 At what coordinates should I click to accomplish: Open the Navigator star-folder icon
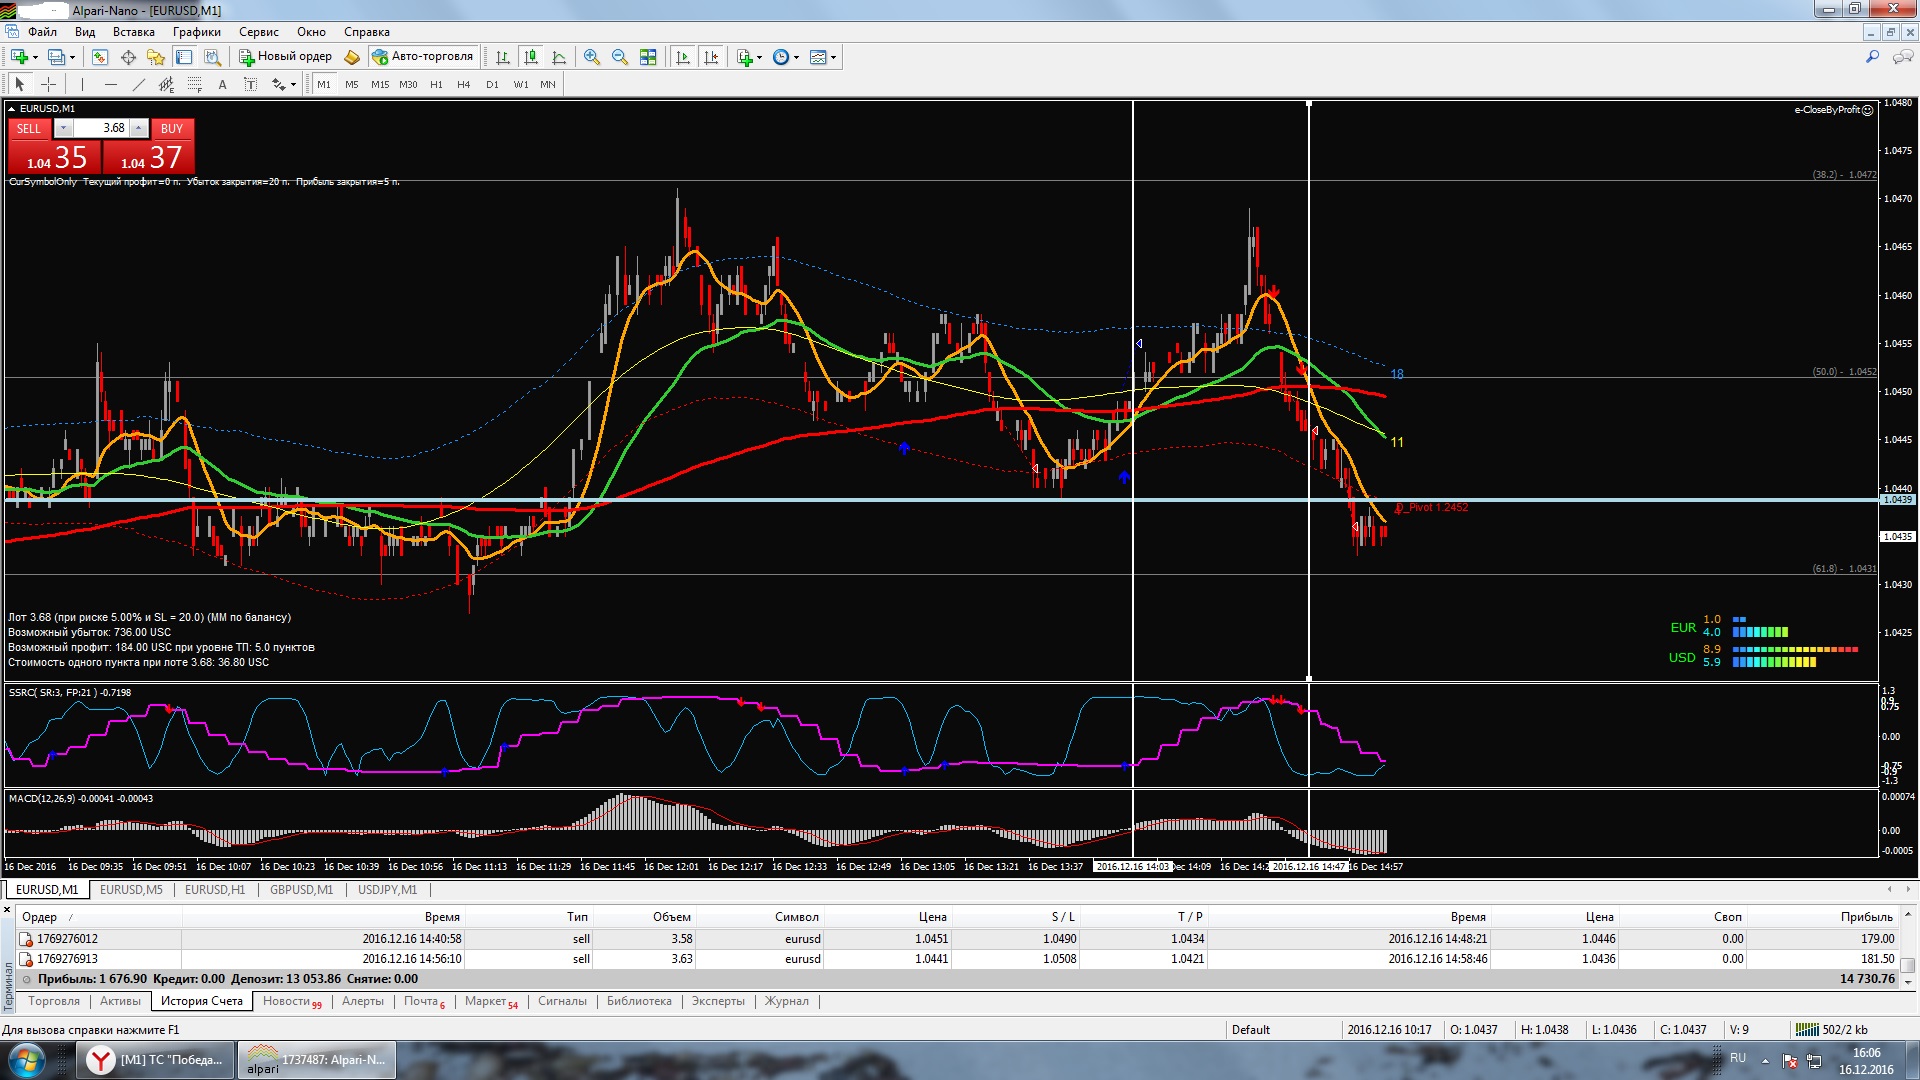155,57
